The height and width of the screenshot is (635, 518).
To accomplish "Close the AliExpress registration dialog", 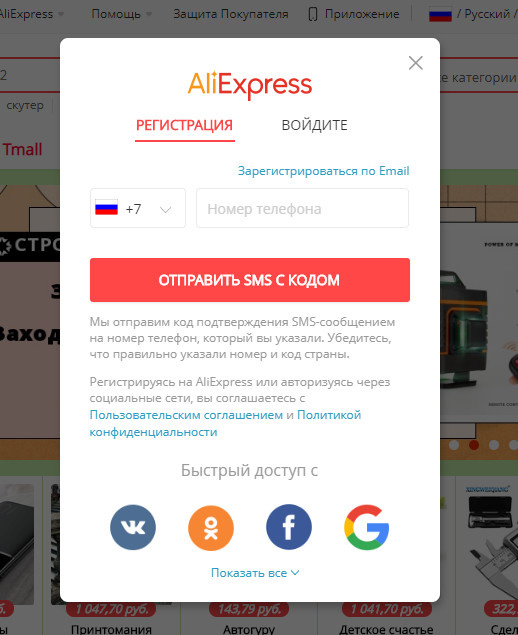I will (416, 63).
